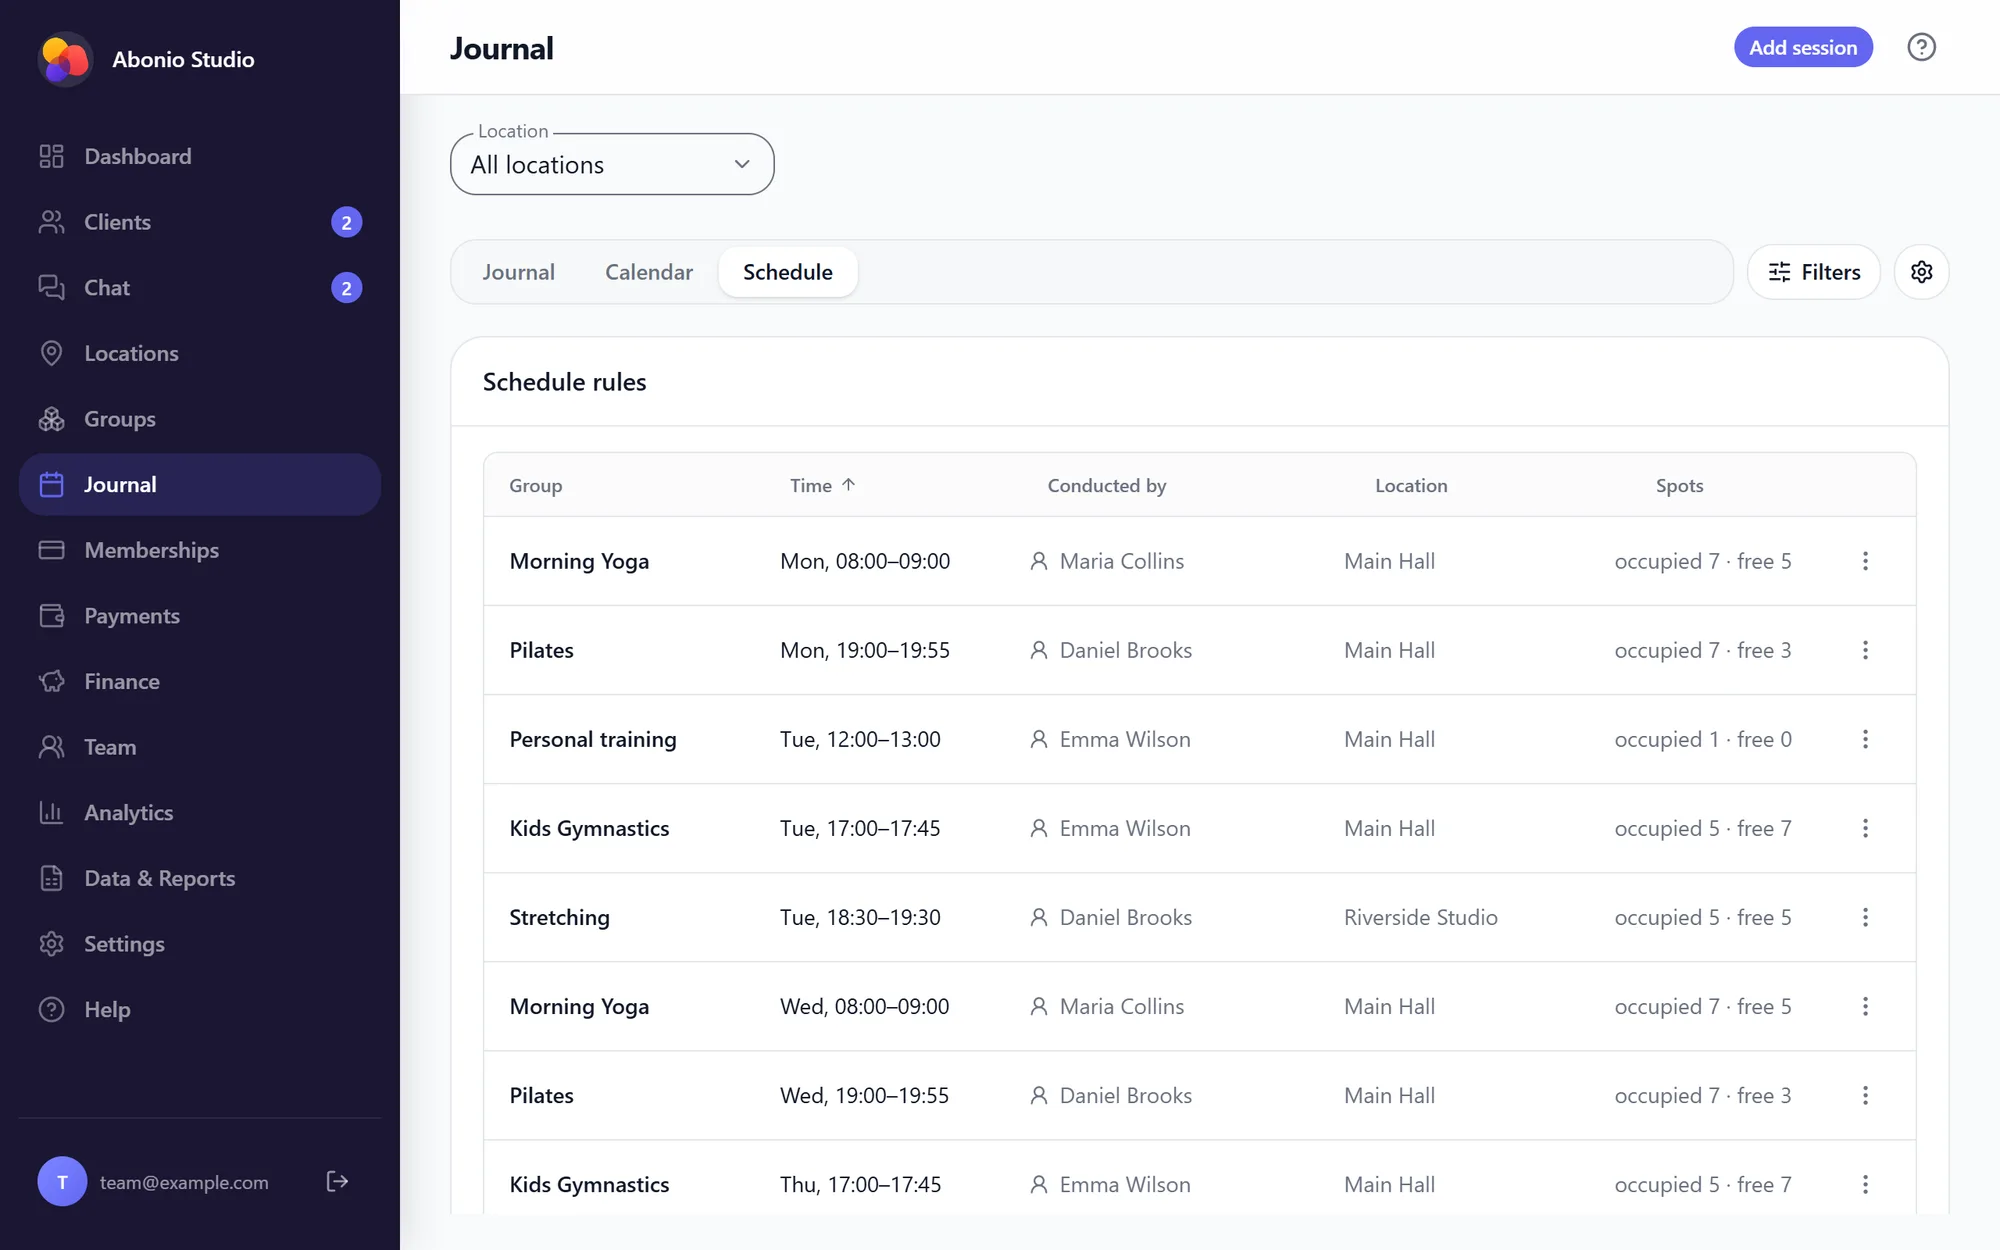Click the Group column header

pyautogui.click(x=536, y=485)
